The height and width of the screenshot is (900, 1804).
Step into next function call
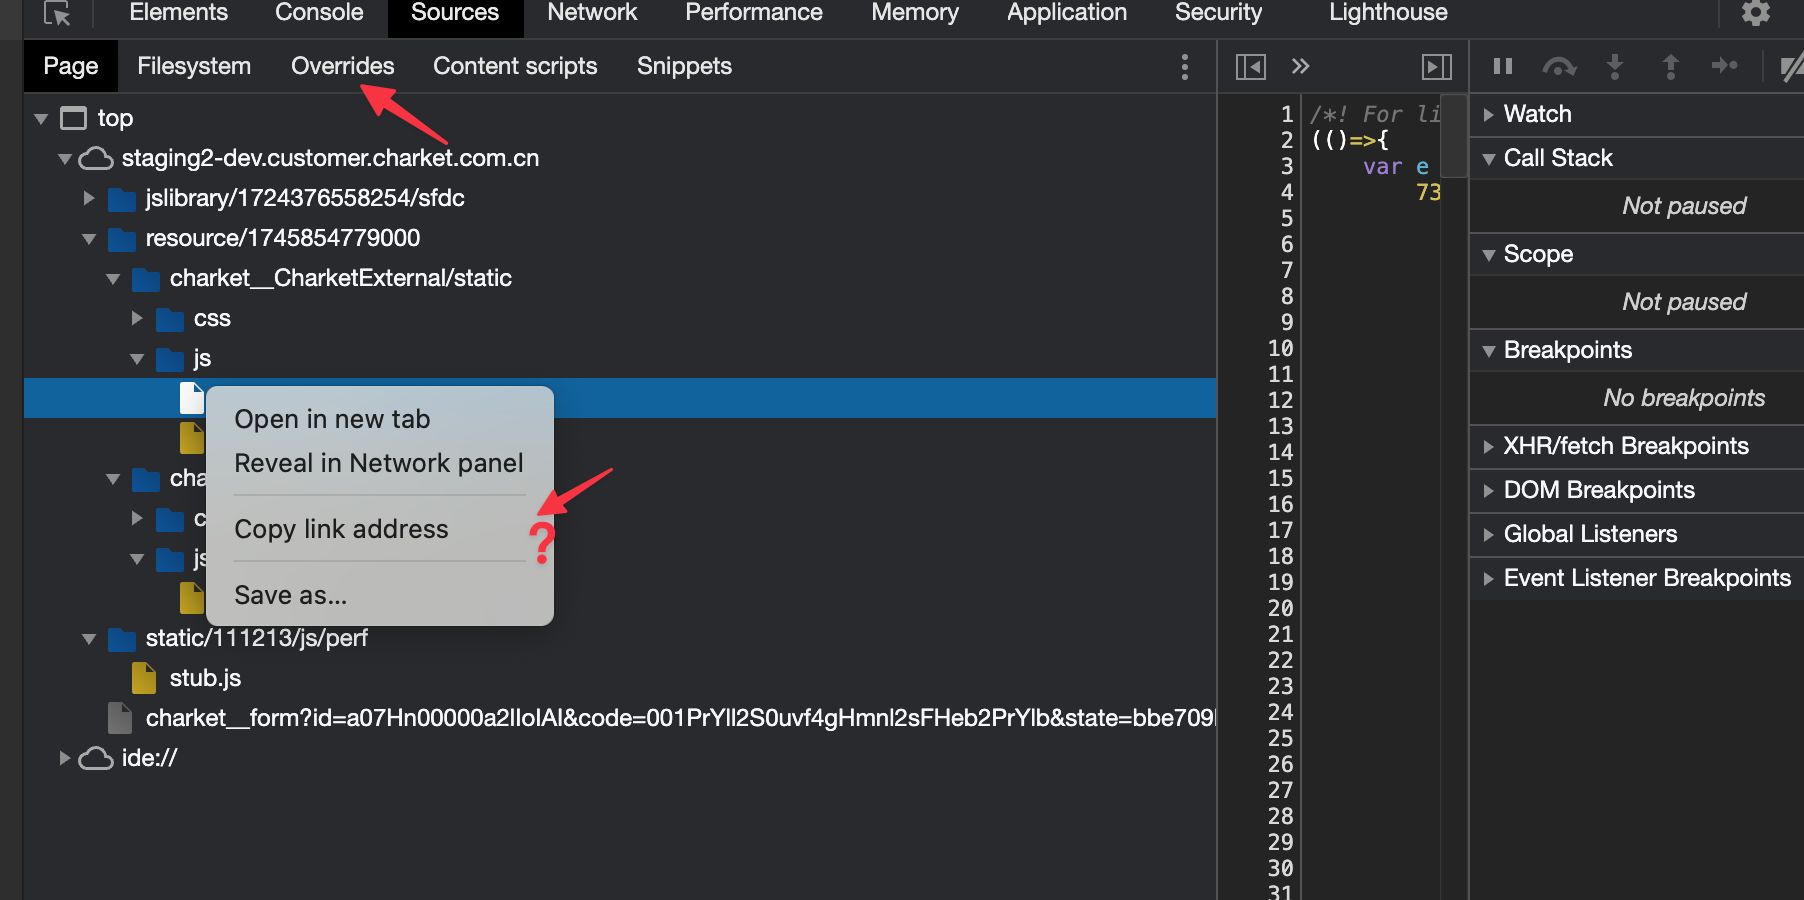point(1615,67)
